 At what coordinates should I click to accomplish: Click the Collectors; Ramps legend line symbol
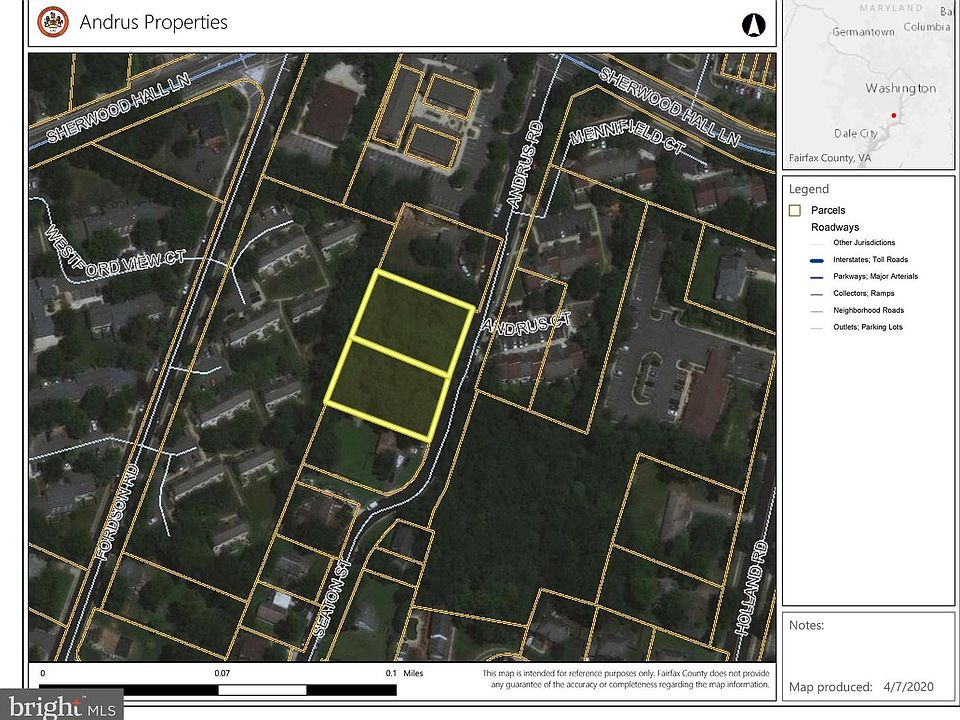798,293
